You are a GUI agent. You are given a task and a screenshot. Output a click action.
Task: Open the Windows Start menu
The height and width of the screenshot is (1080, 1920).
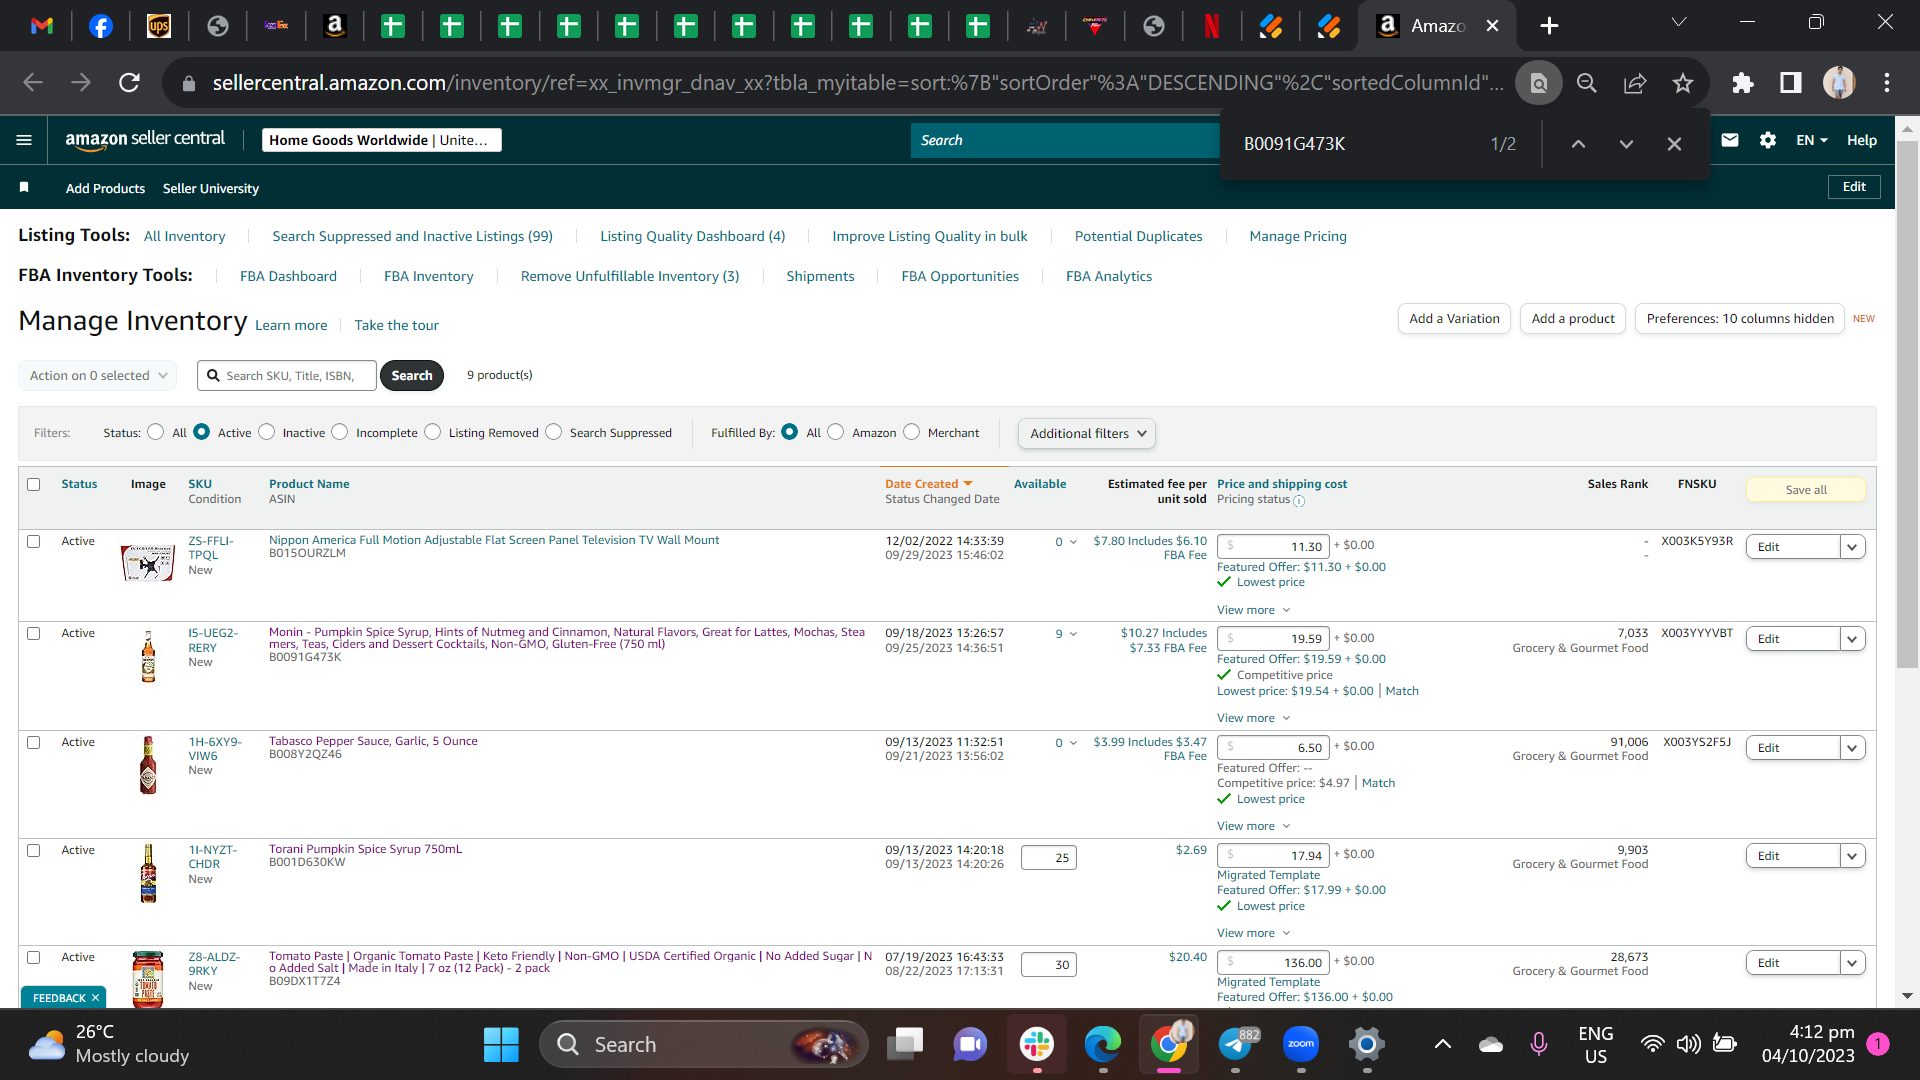501,1045
